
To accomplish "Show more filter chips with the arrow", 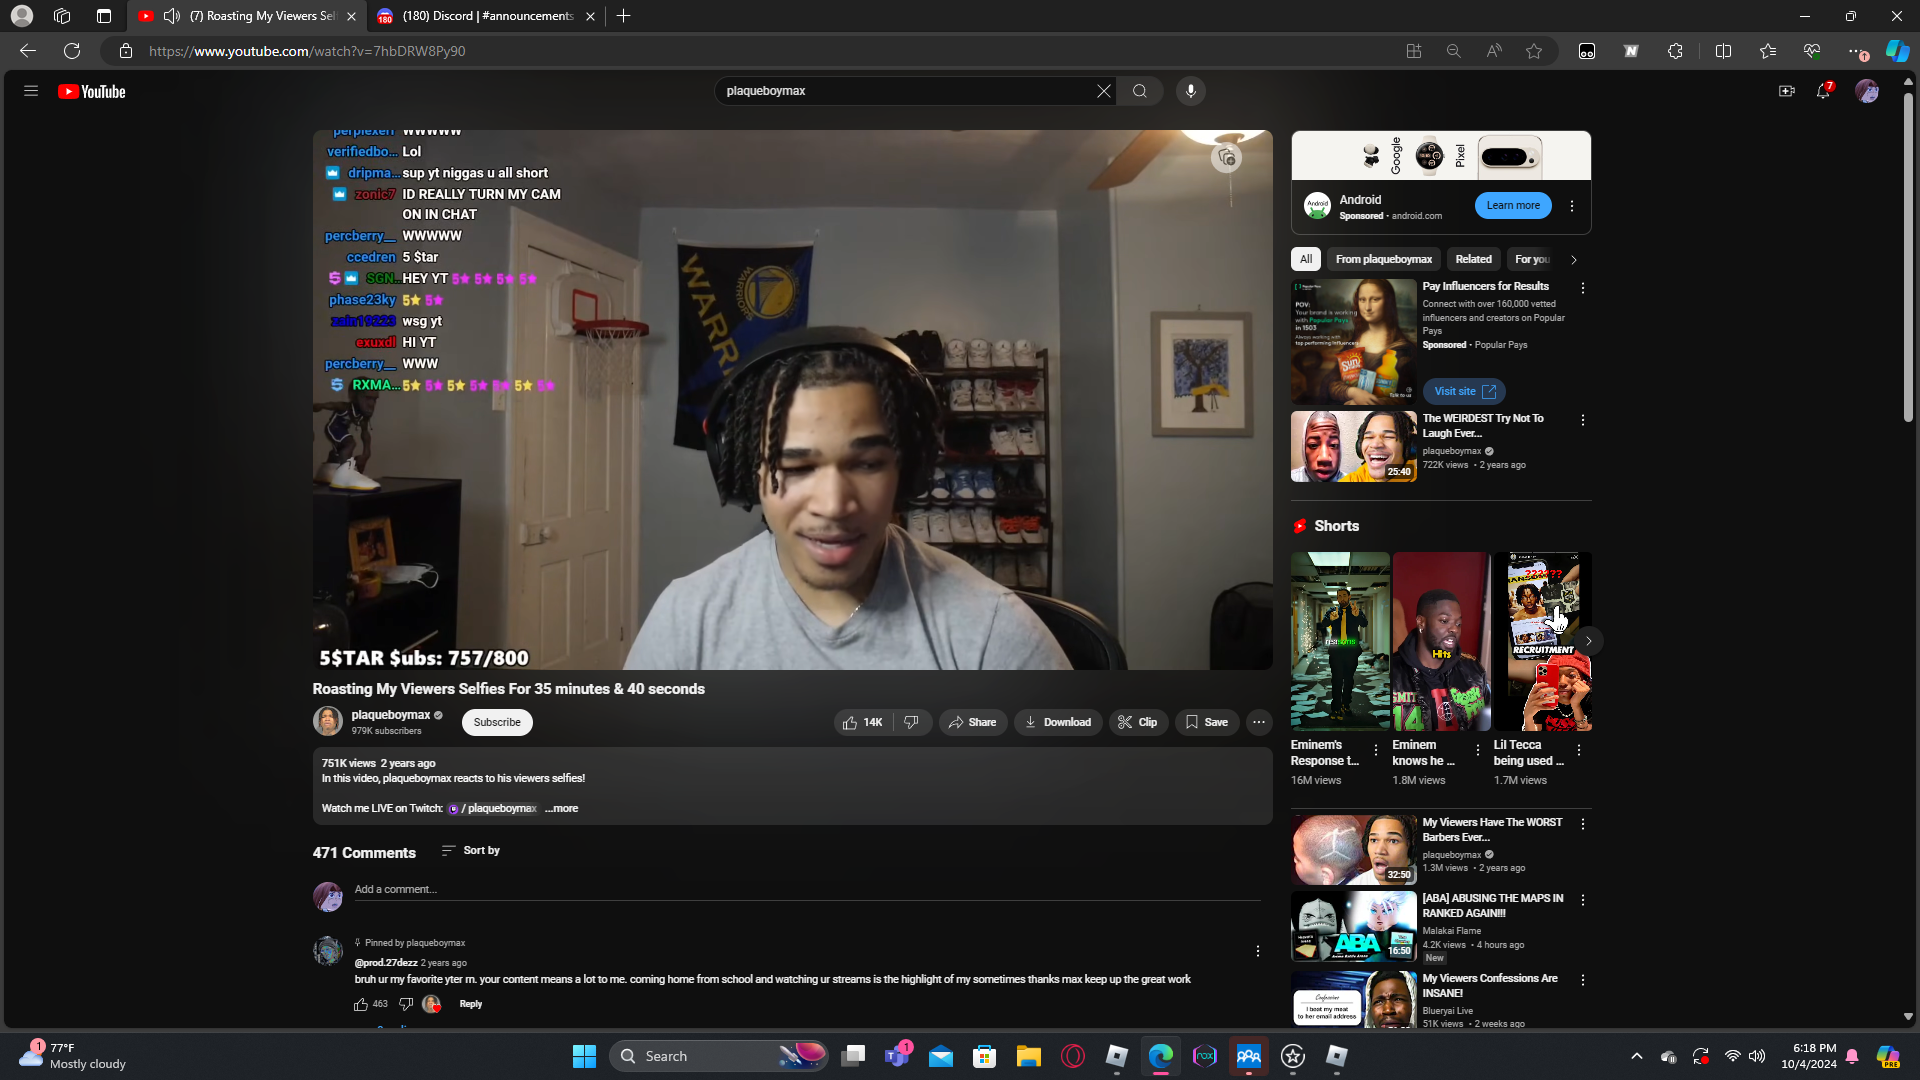I will click(x=1574, y=260).
